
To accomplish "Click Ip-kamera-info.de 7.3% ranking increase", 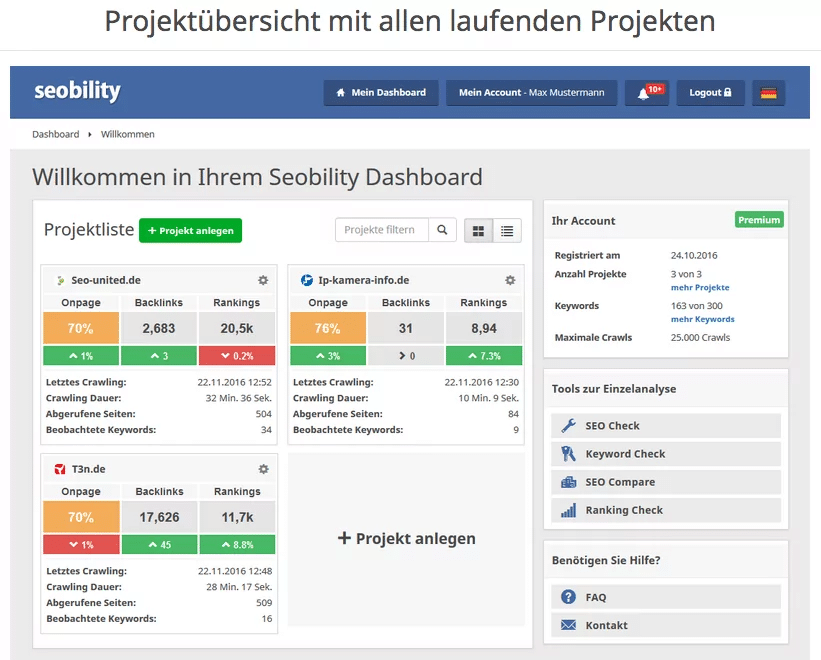I will pos(484,356).
